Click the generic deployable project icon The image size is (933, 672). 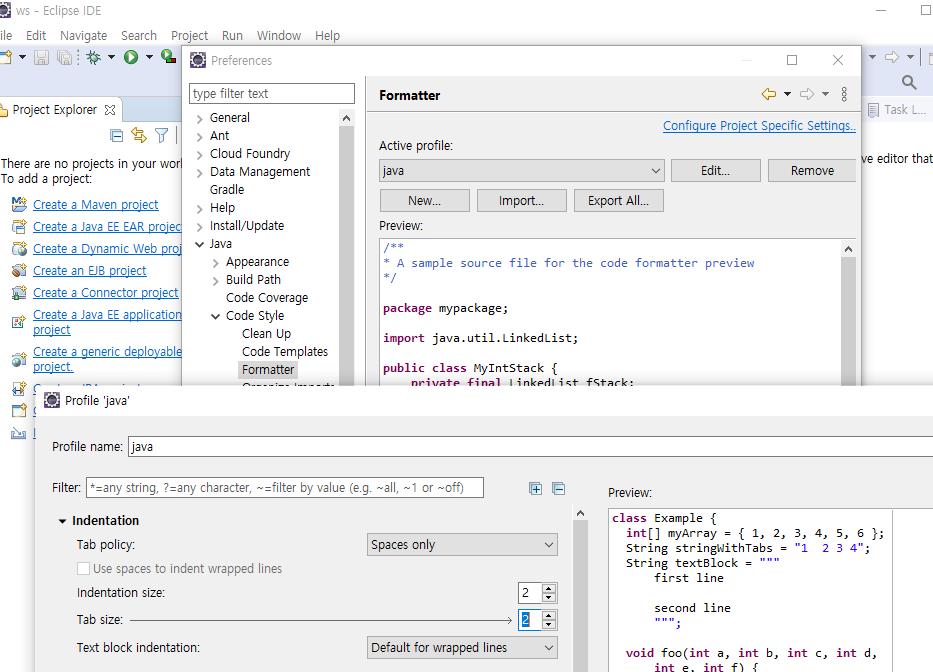(x=19, y=360)
